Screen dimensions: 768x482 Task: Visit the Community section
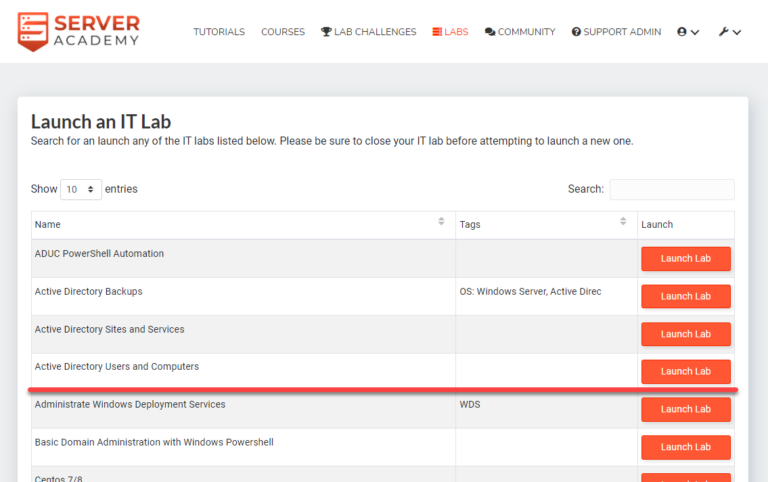(520, 32)
